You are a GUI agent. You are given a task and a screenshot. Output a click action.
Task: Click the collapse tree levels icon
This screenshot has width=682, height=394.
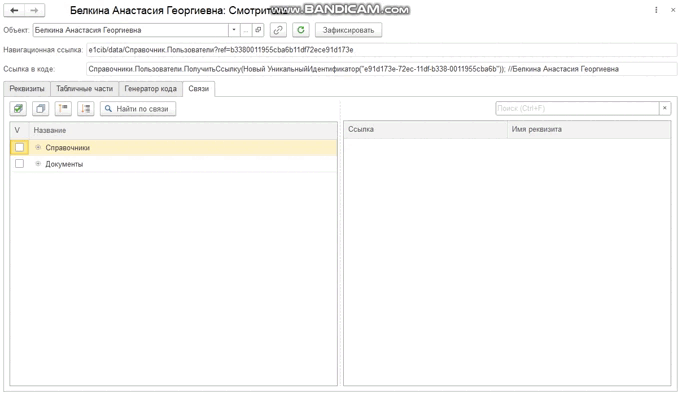tap(63, 109)
